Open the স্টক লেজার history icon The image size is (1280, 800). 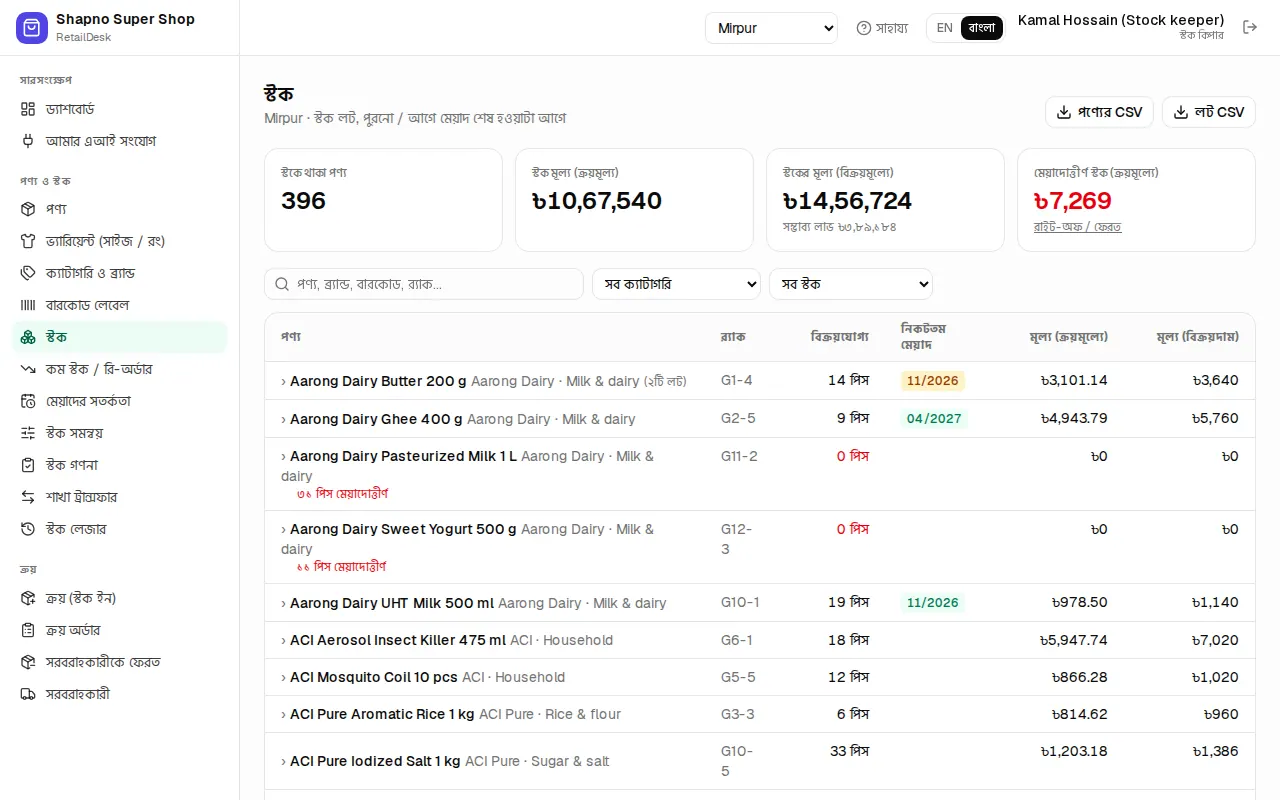(x=28, y=529)
